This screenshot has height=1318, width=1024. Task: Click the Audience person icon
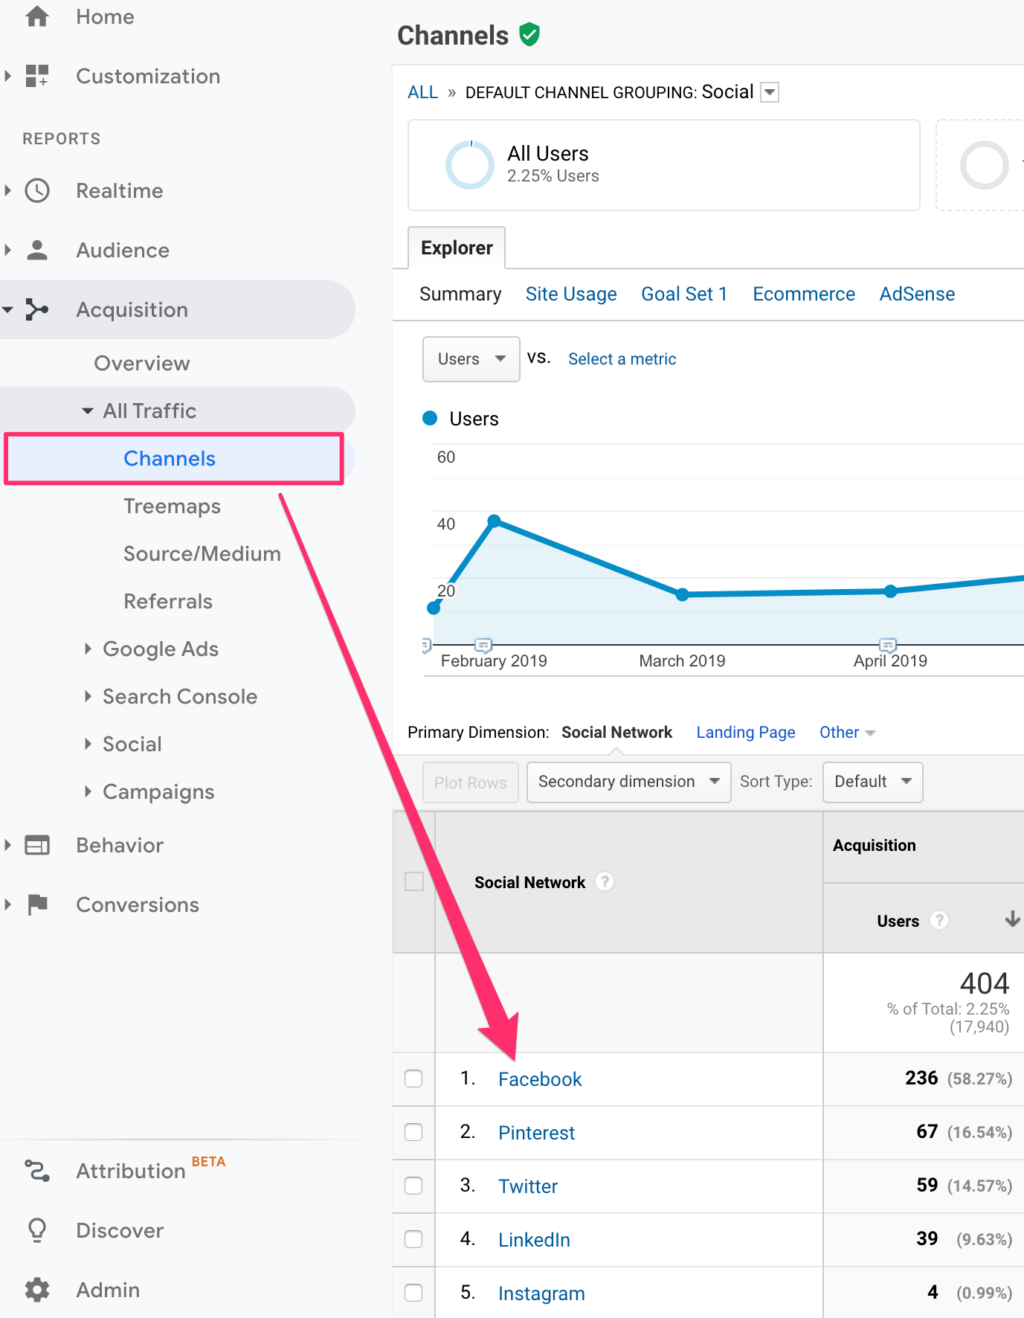[x=37, y=250]
